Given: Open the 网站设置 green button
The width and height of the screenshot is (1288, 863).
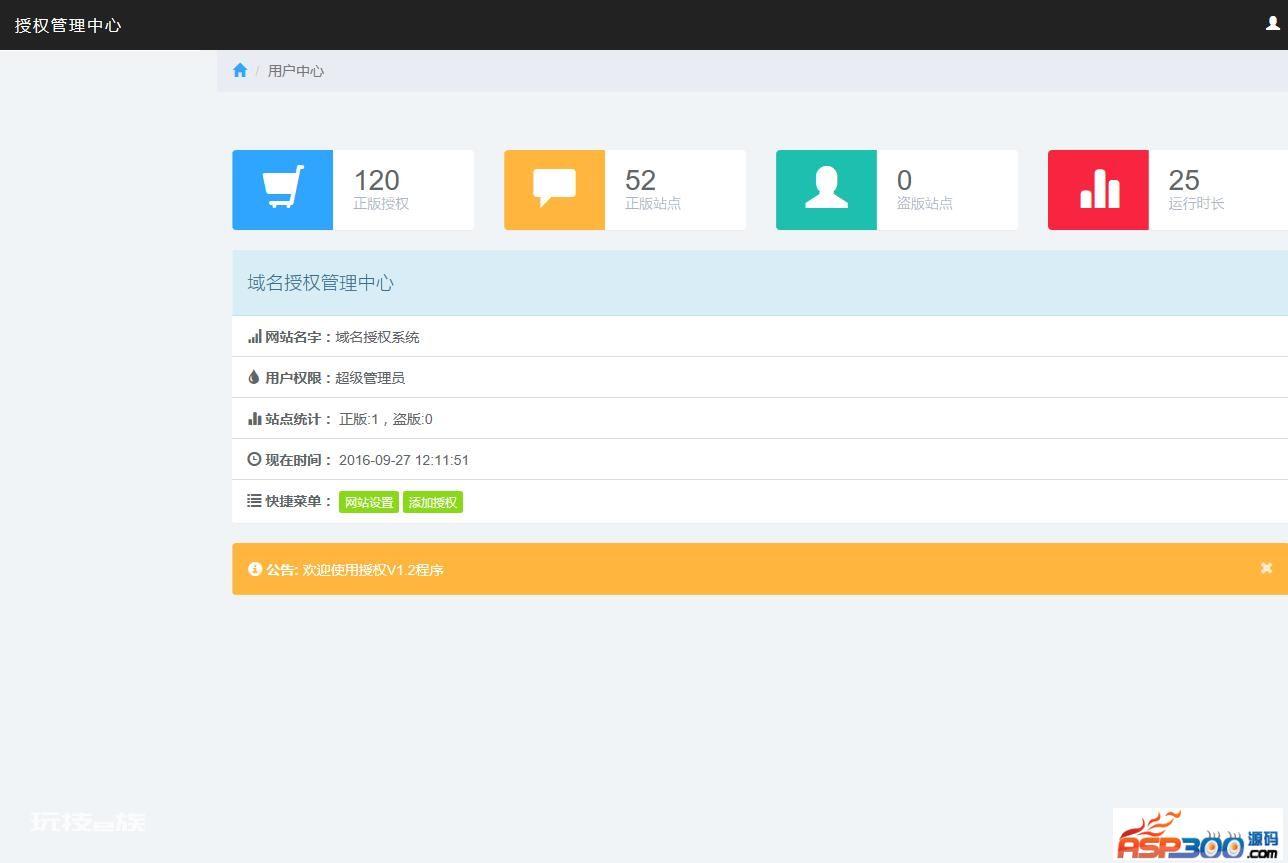Looking at the screenshot, I should click(x=369, y=502).
